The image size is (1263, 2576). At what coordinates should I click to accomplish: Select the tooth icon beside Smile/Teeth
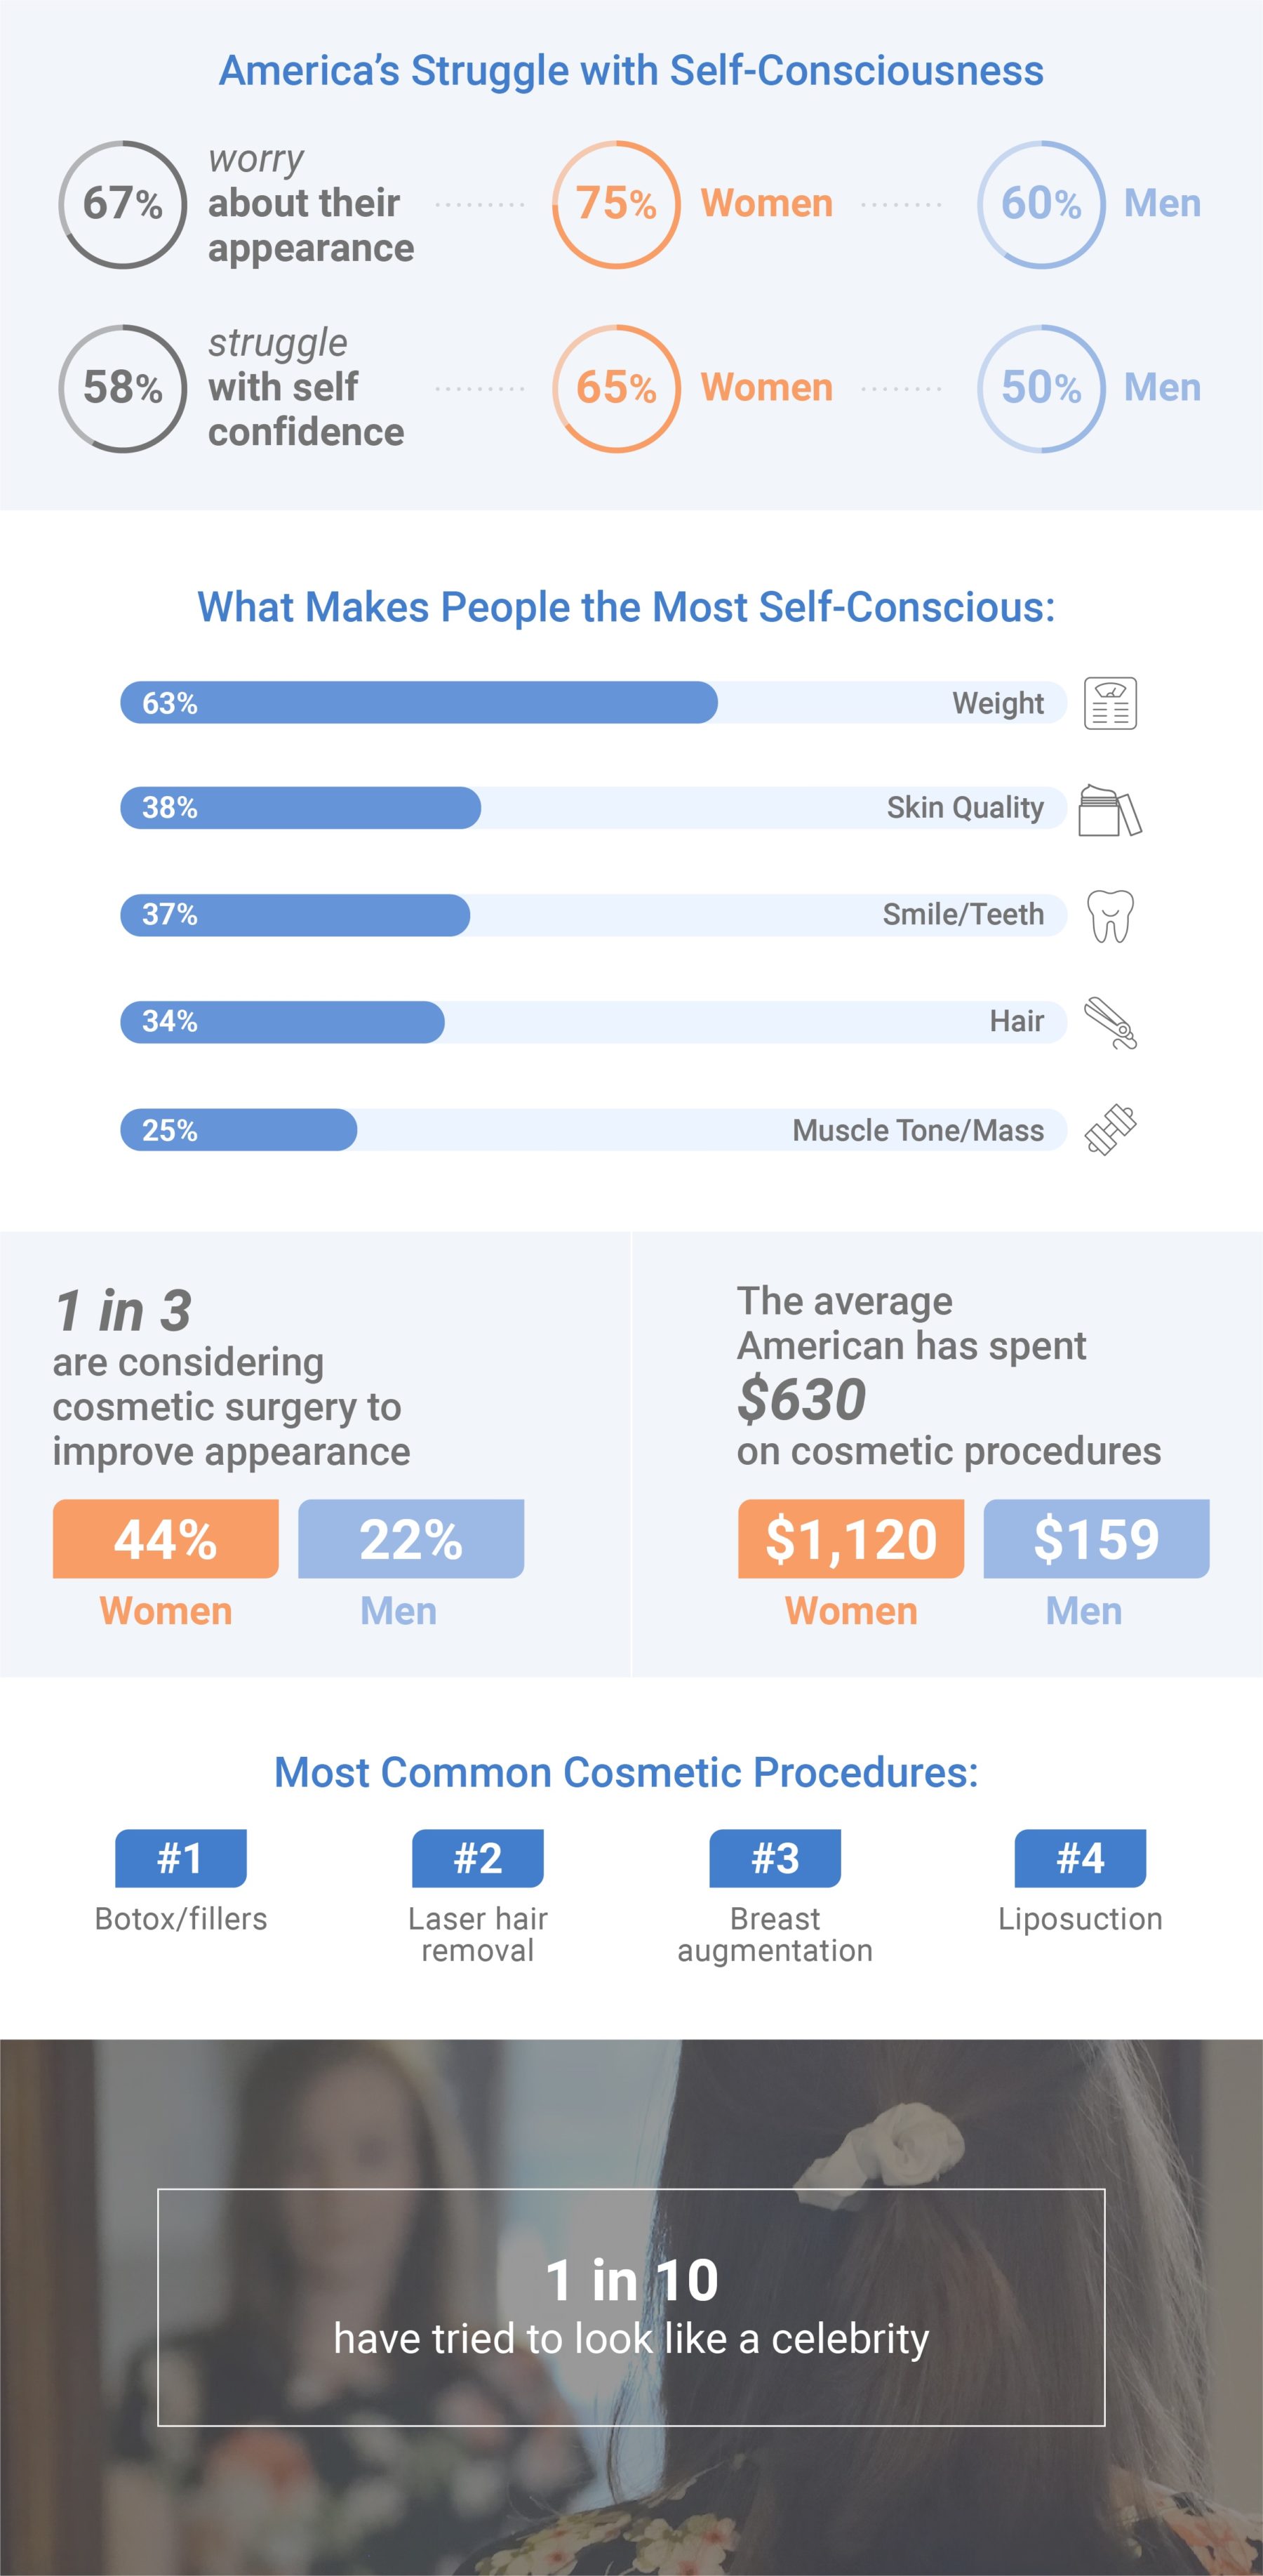pos(1110,915)
